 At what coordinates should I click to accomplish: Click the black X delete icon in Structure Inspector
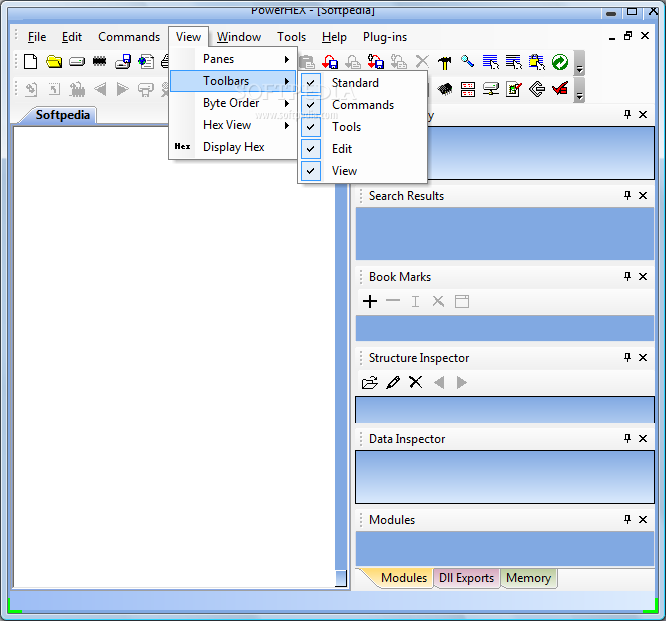416,382
